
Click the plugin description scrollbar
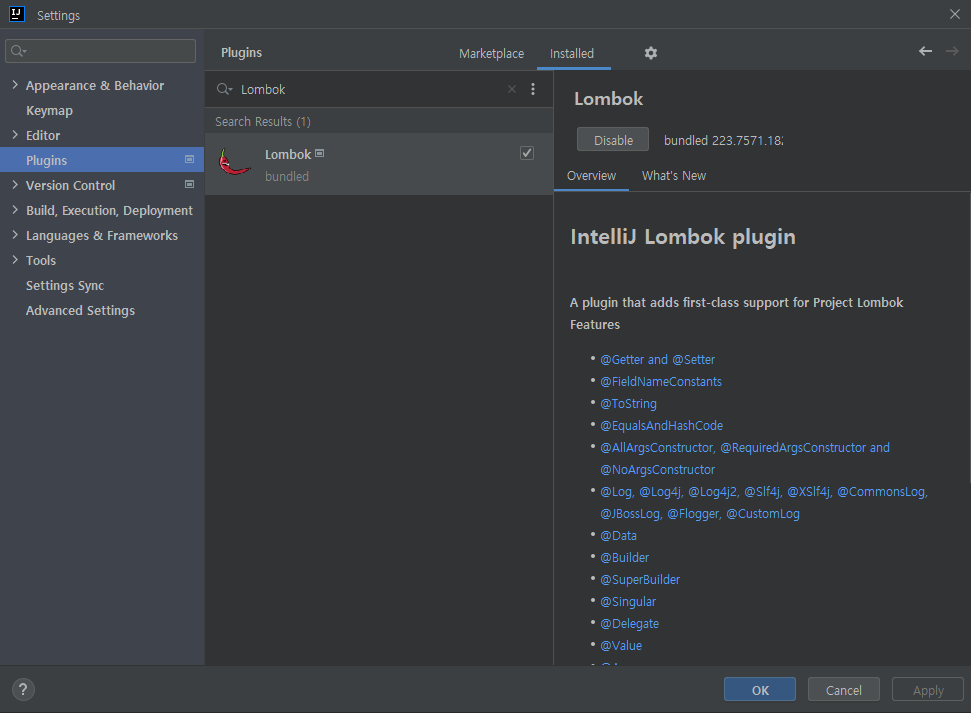(969, 338)
